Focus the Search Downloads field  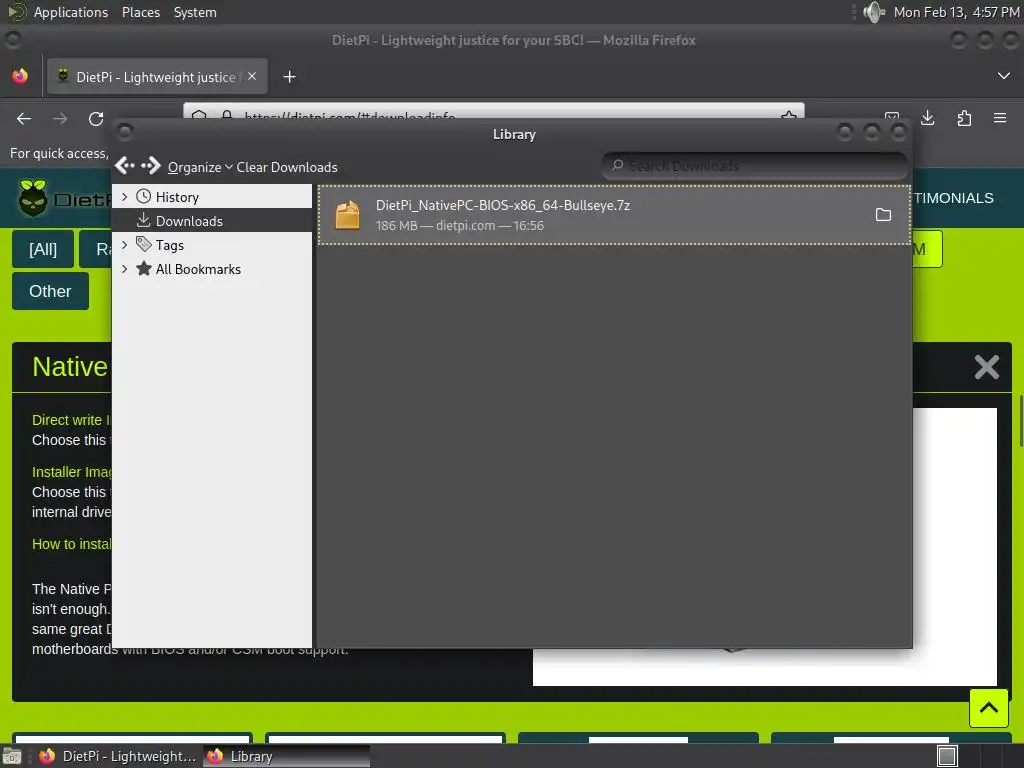click(x=754, y=166)
